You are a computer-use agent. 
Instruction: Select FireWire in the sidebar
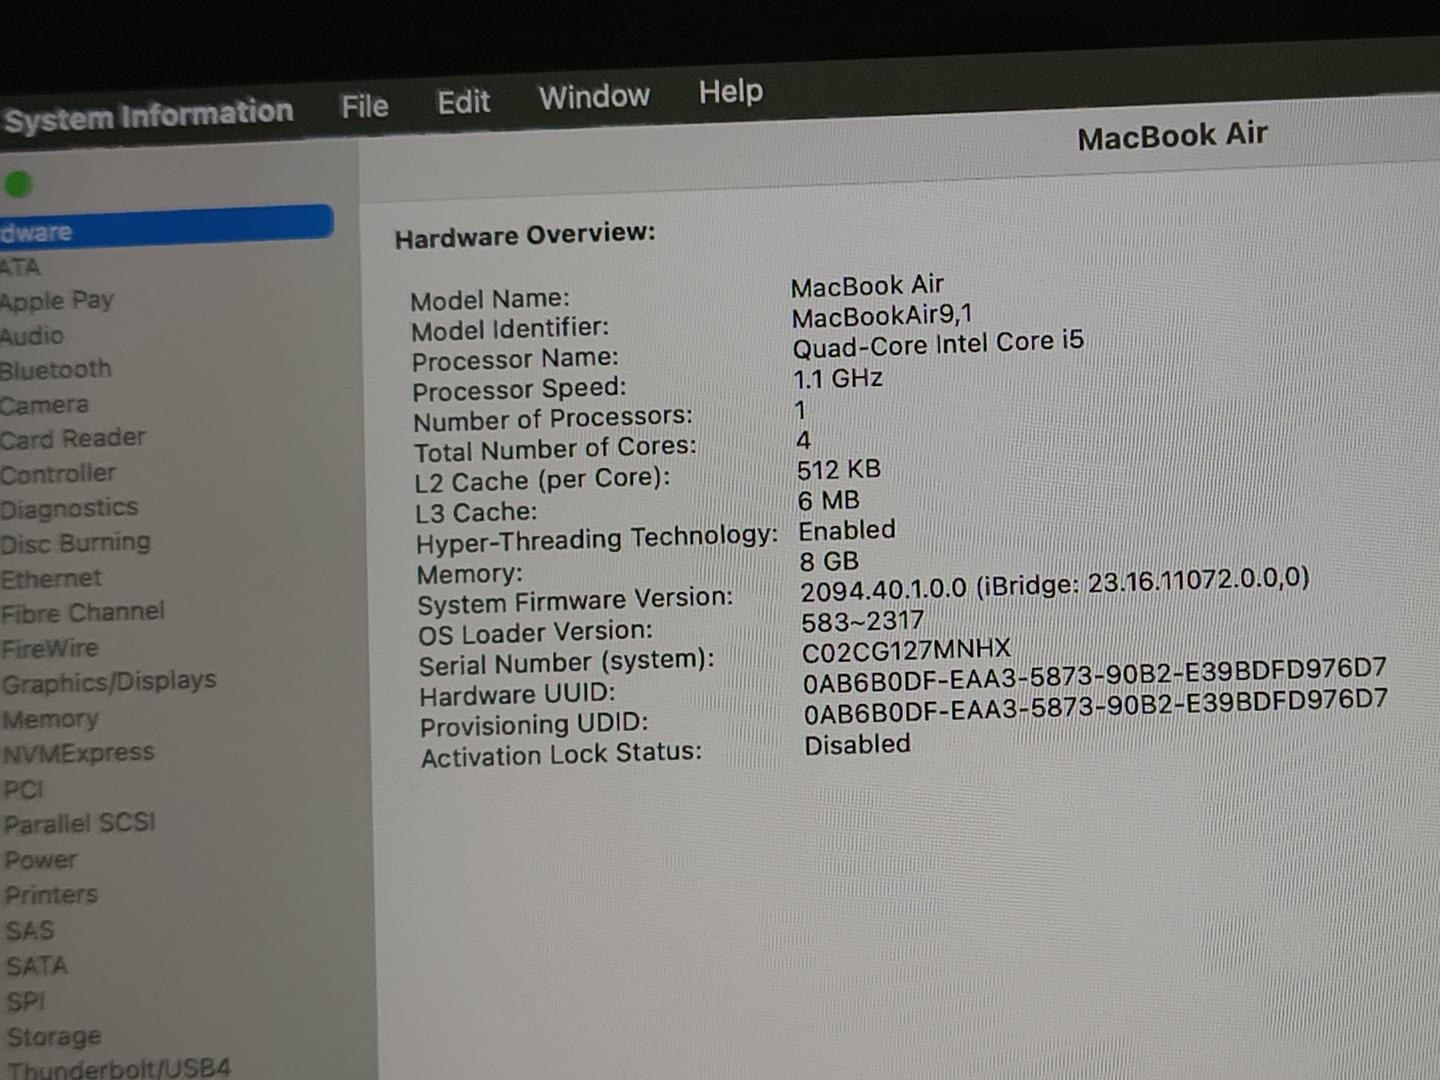tap(50, 648)
